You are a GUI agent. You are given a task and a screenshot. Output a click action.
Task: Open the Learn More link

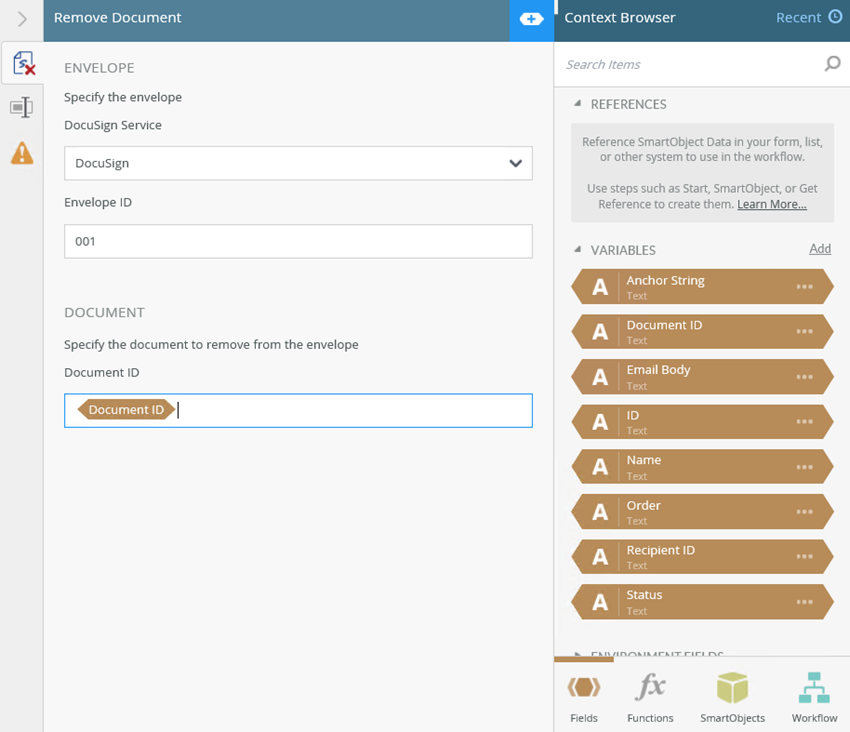click(x=771, y=205)
